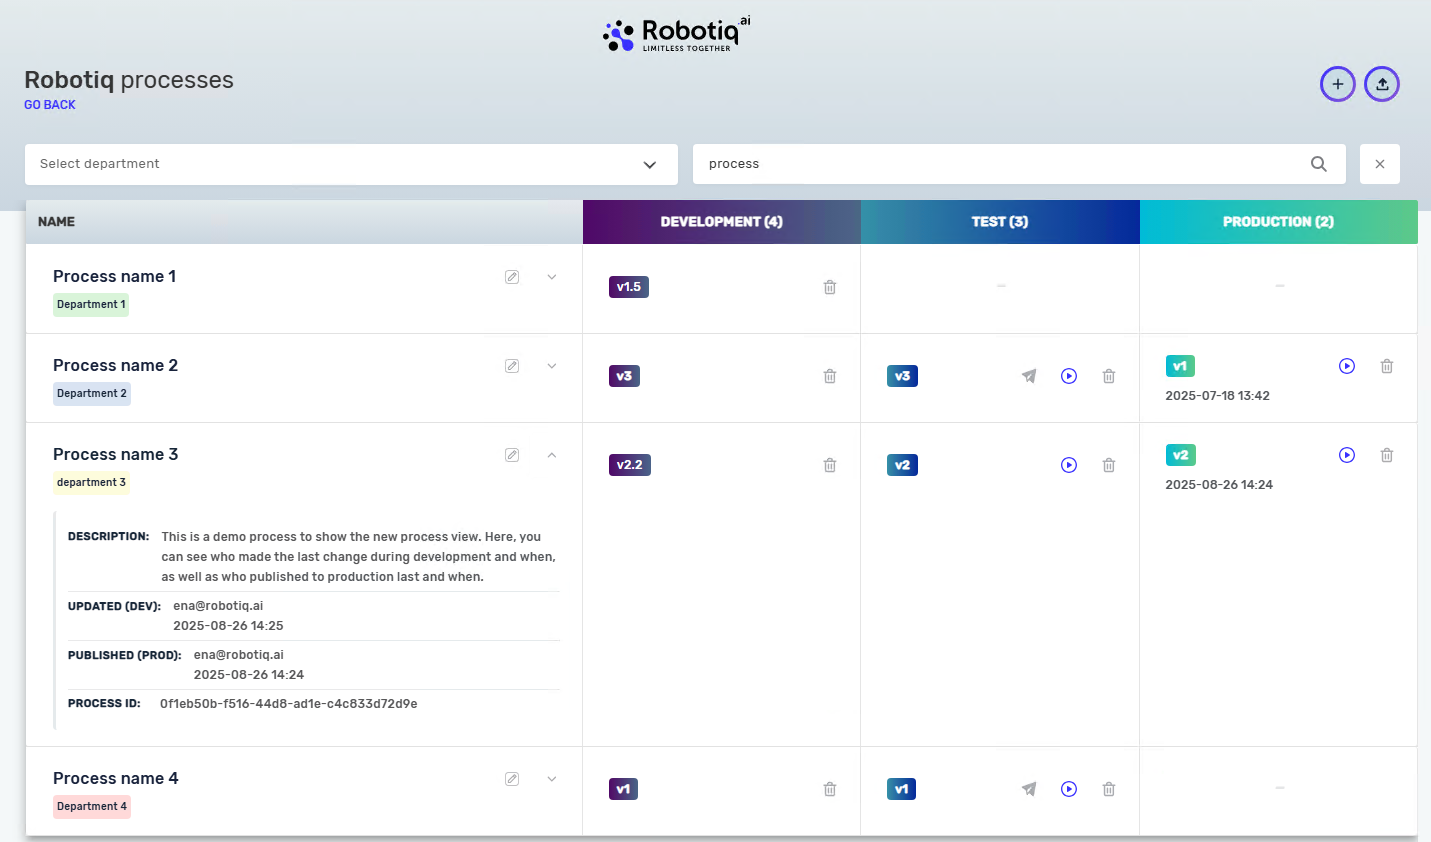The width and height of the screenshot is (1431, 842).
Task: Click the Development (4) column header
Action: click(x=721, y=222)
